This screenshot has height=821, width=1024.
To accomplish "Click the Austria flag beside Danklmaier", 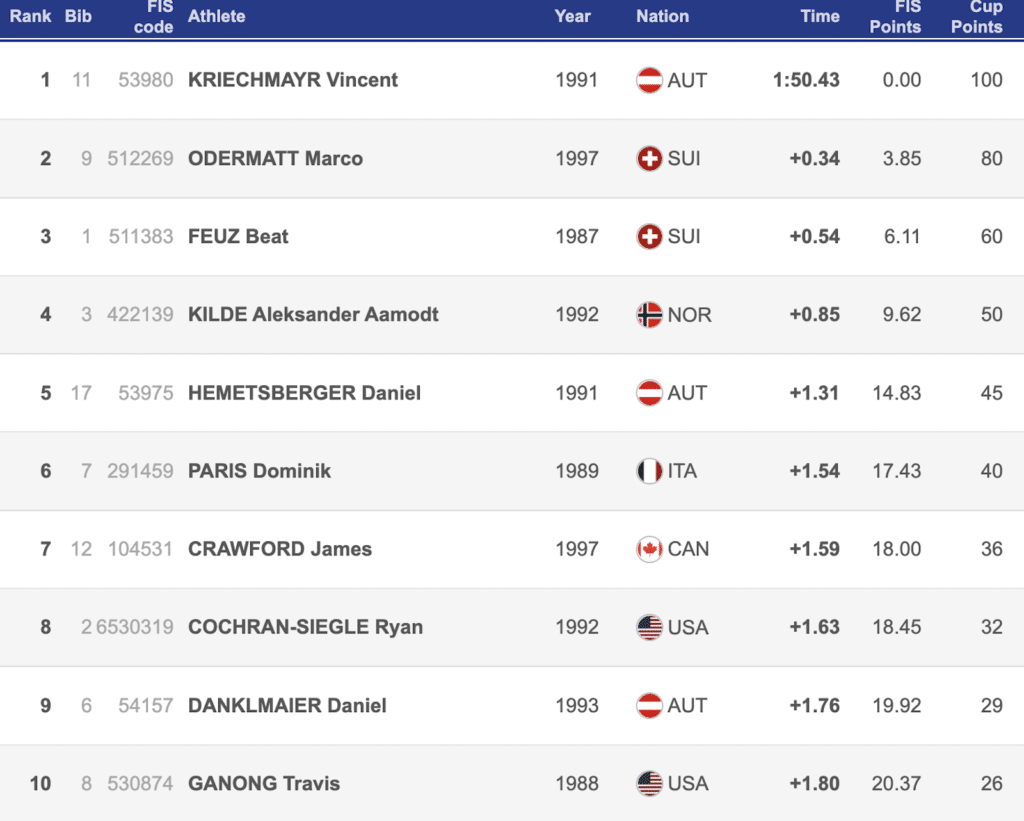I will click(x=649, y=705).
